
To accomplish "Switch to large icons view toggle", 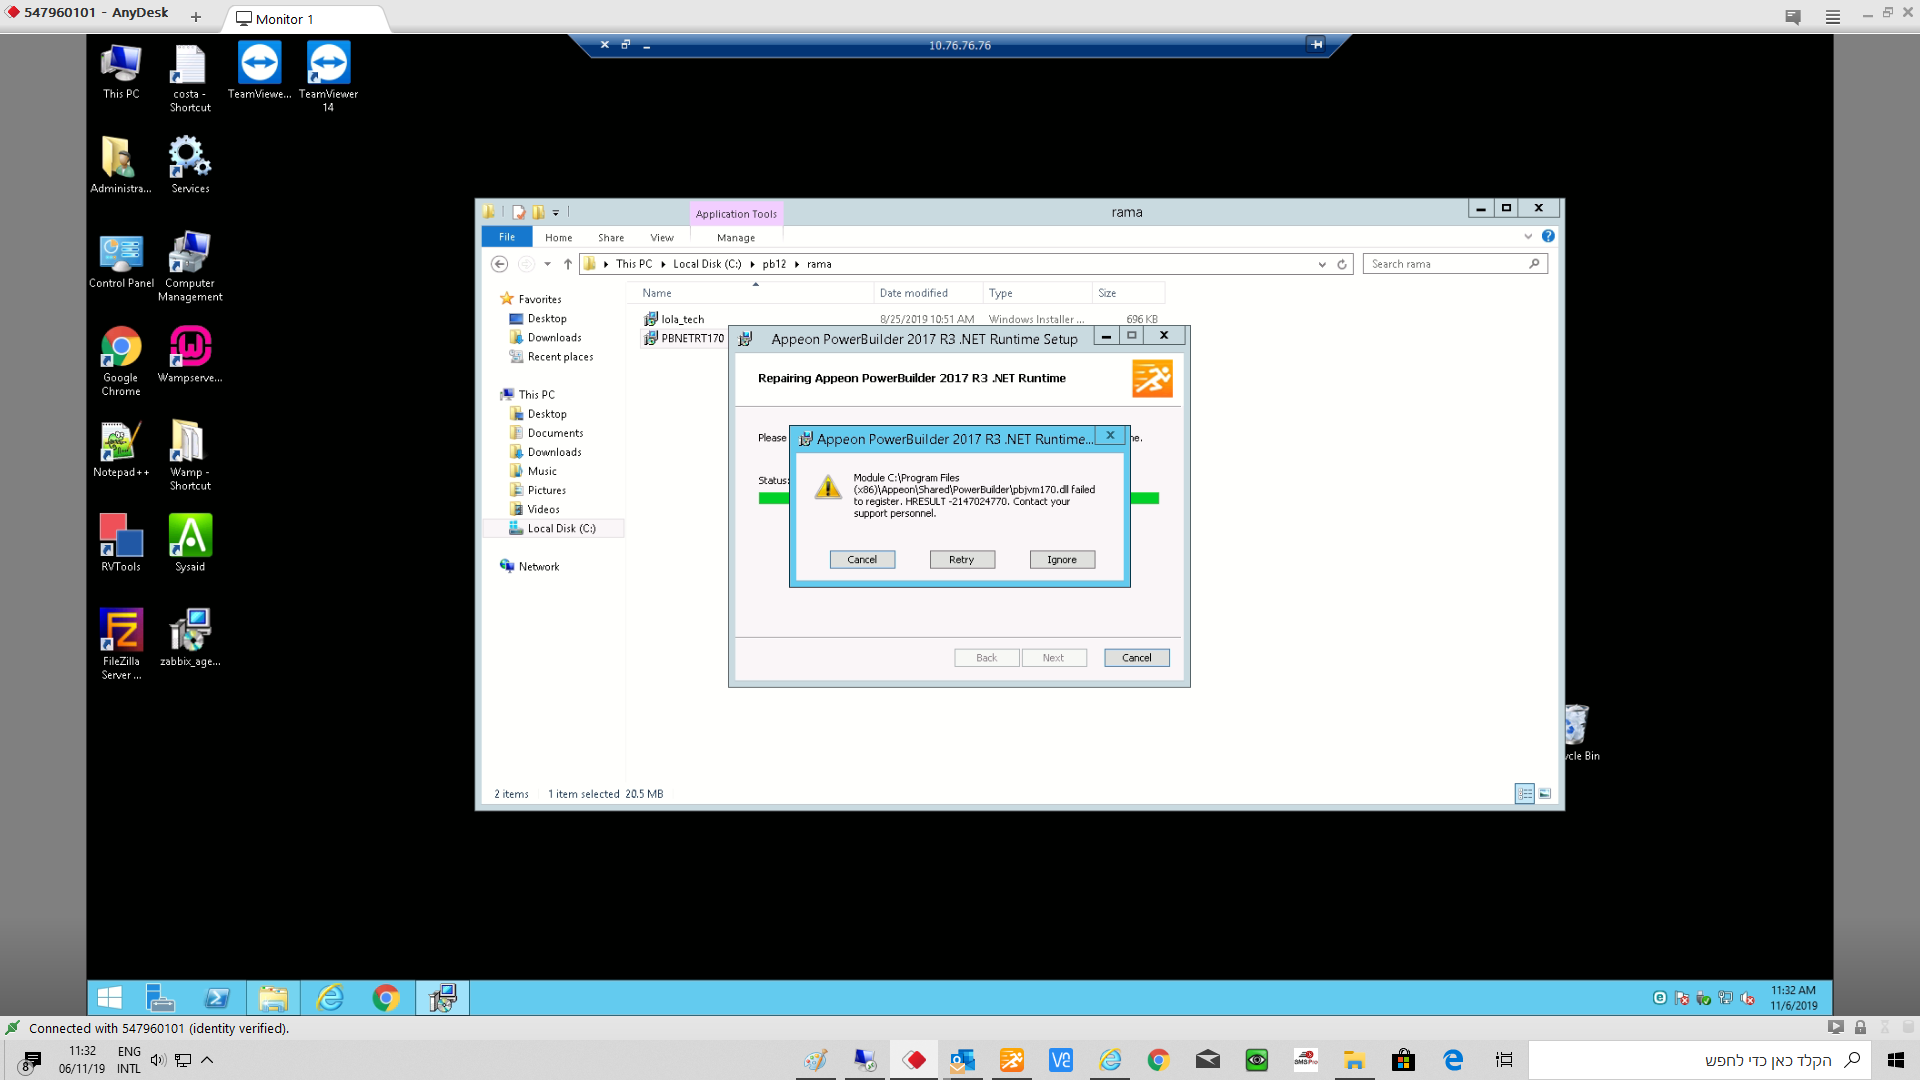I will coord(1545,794).
